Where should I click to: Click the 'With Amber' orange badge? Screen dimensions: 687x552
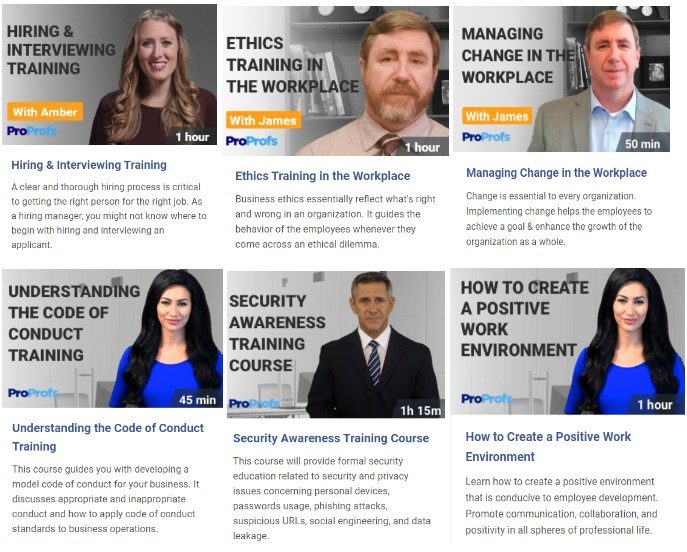[x=45, y=112]
